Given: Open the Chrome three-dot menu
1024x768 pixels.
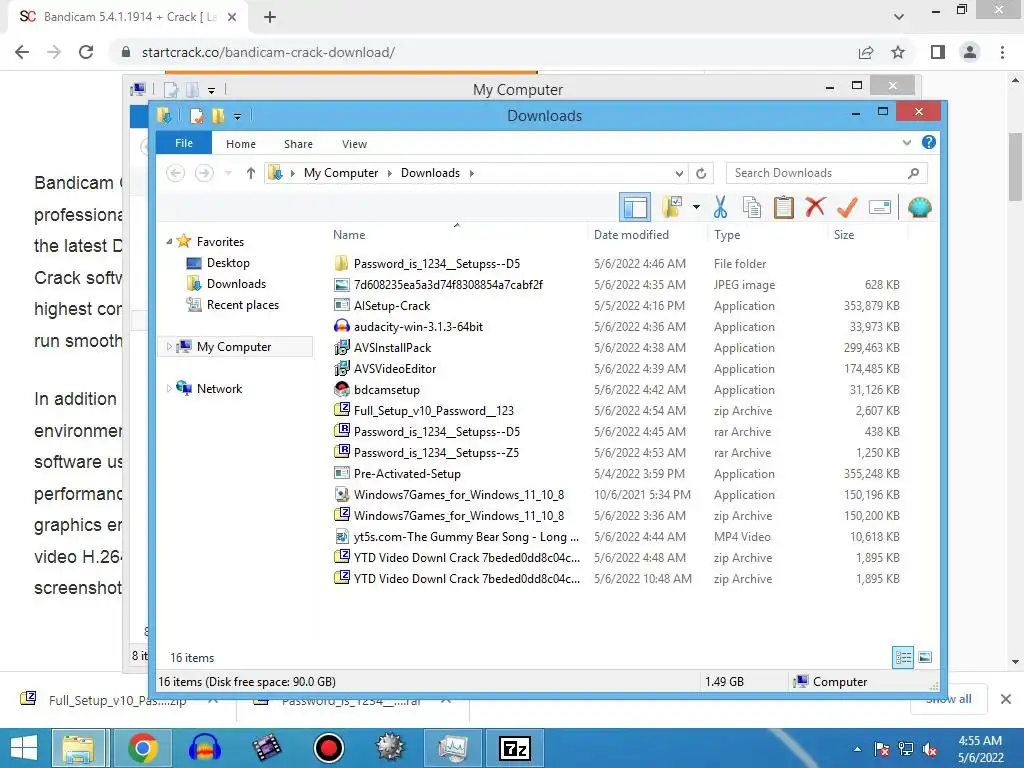Looking at the screenshot, I should [1002, 52].
